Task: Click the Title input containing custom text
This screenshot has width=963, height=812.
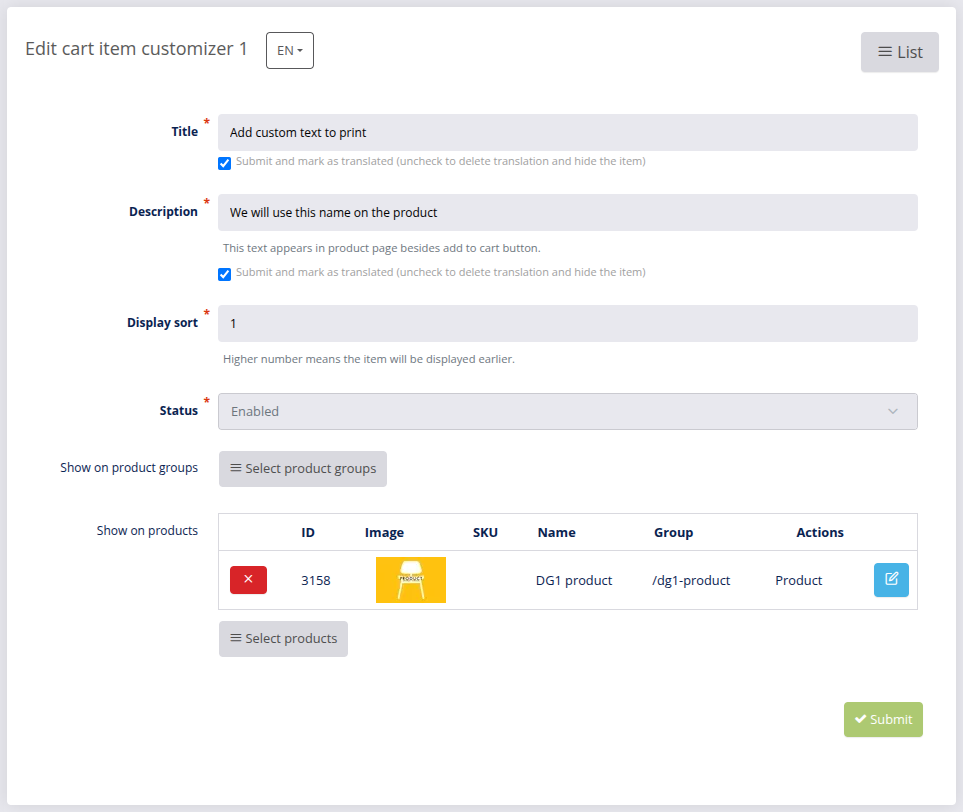Action: (x=567, y=131)
